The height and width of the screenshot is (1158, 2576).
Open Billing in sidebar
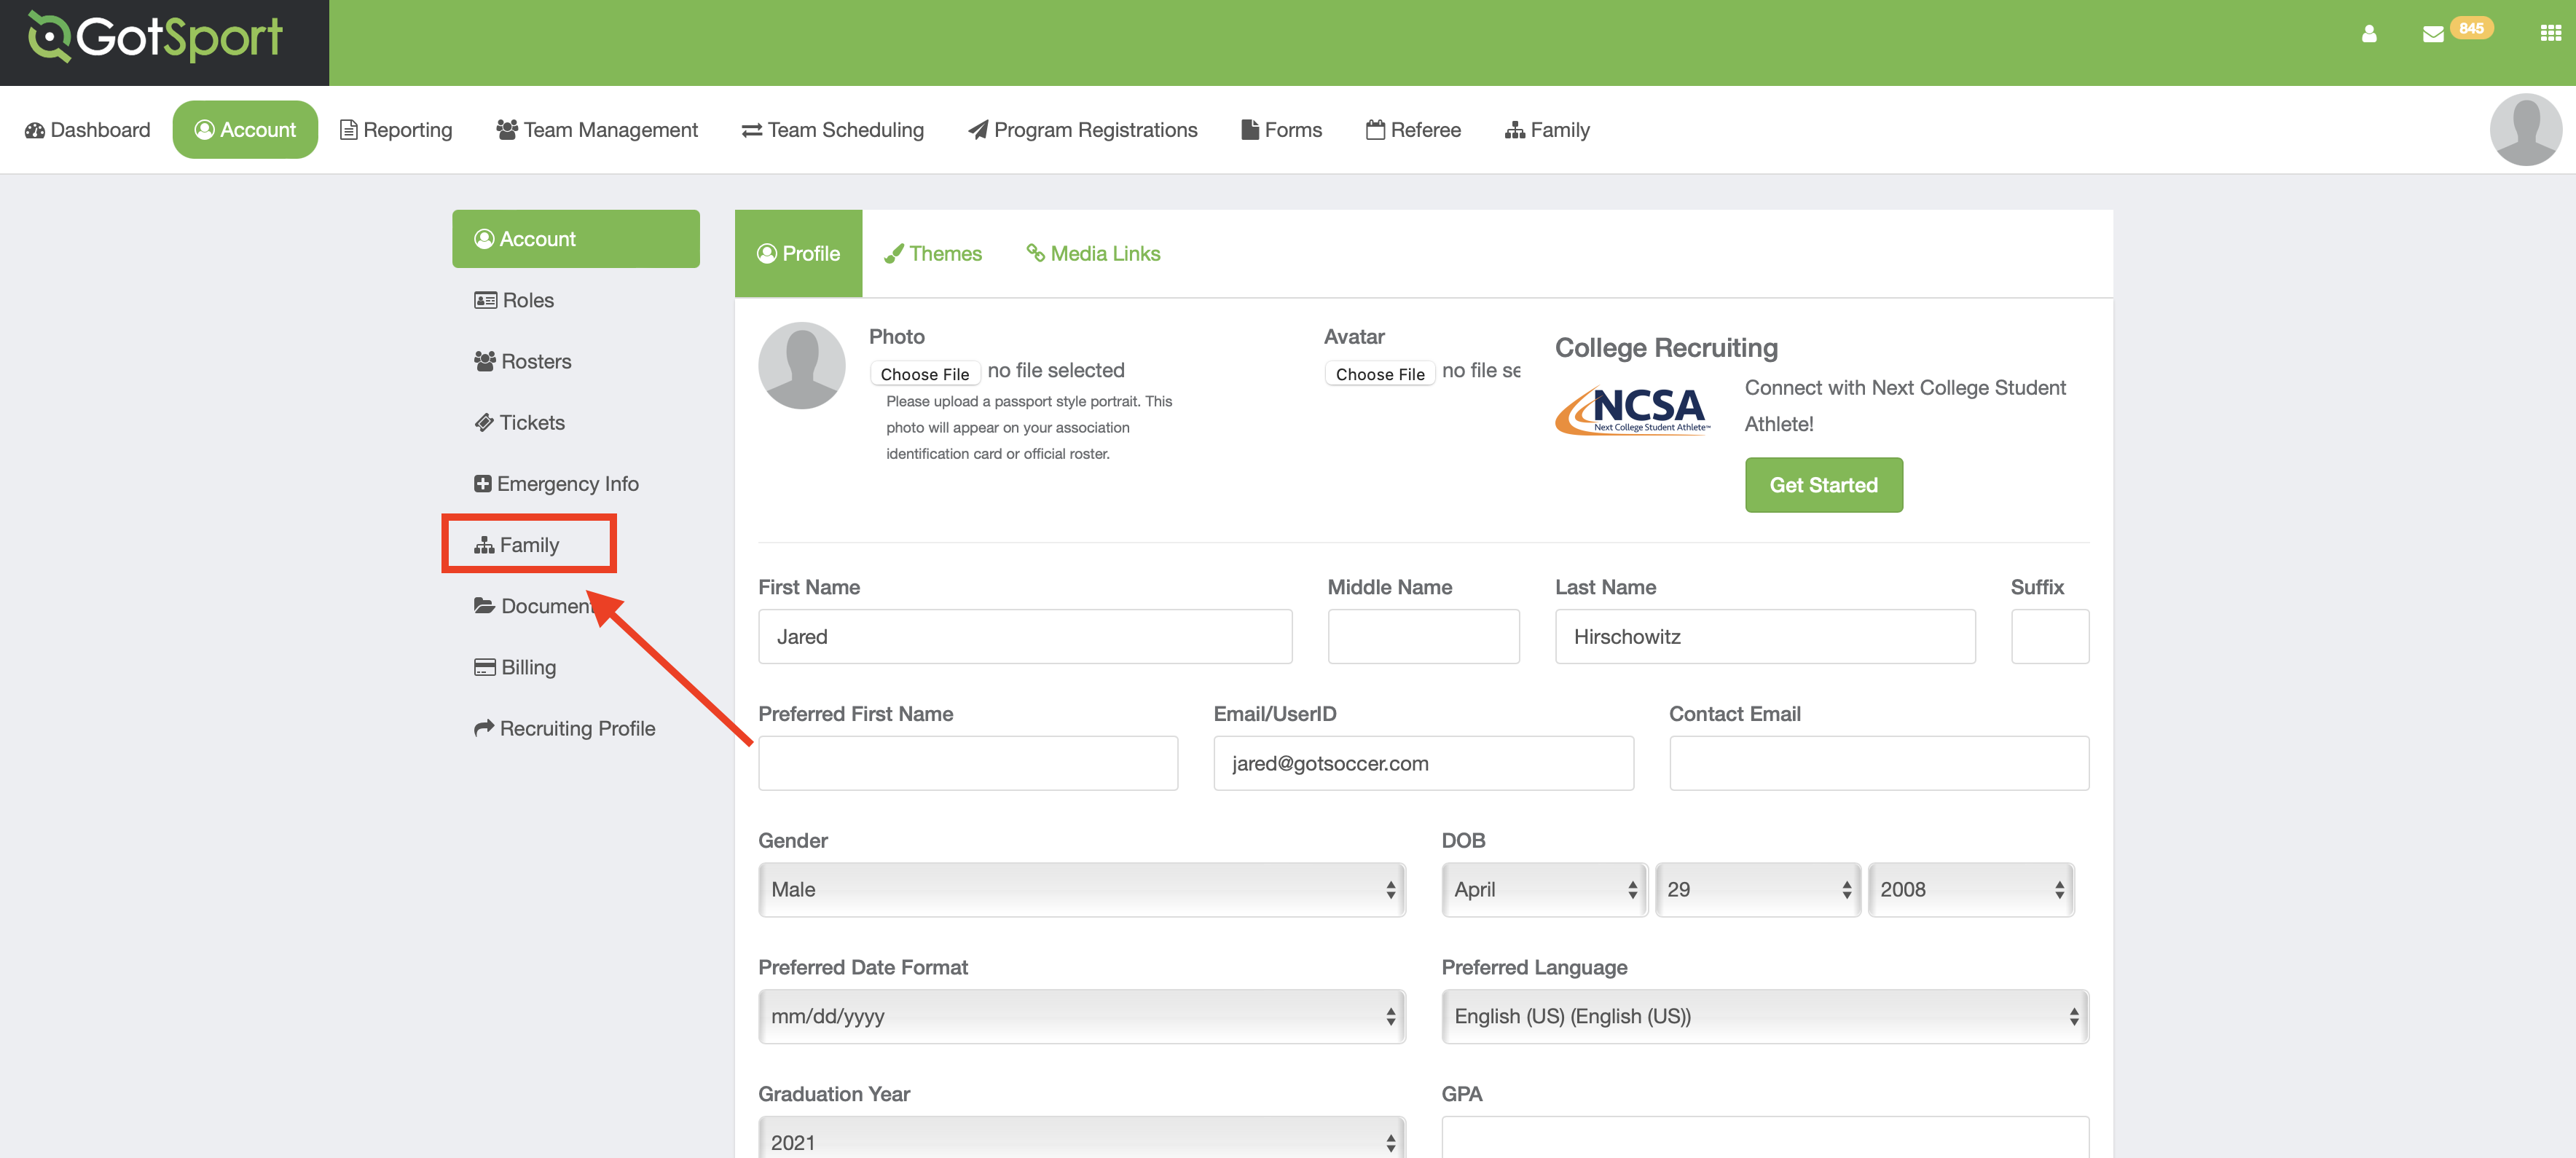point(516,668)
